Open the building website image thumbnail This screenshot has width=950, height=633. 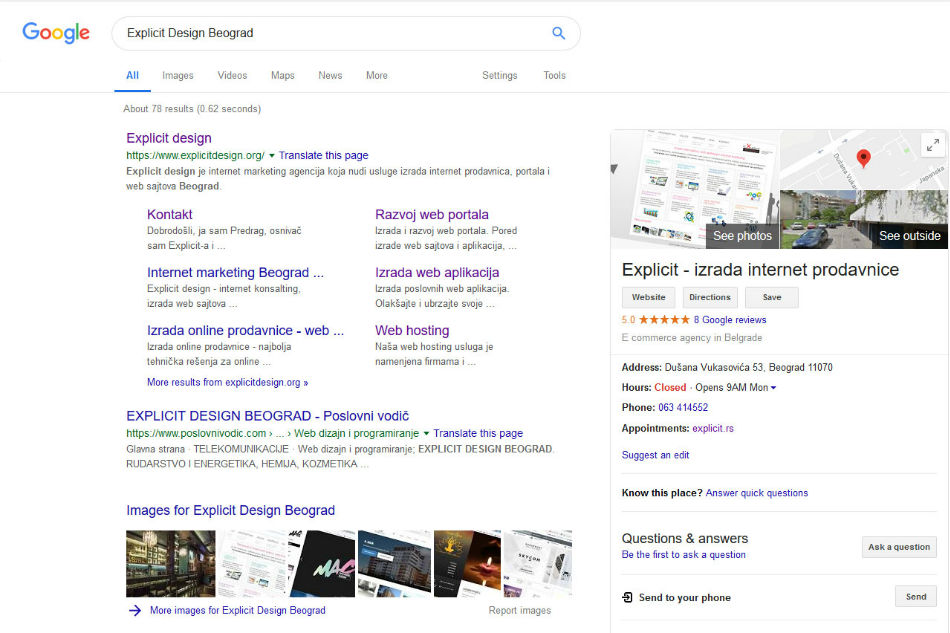[x=394, y=564]
